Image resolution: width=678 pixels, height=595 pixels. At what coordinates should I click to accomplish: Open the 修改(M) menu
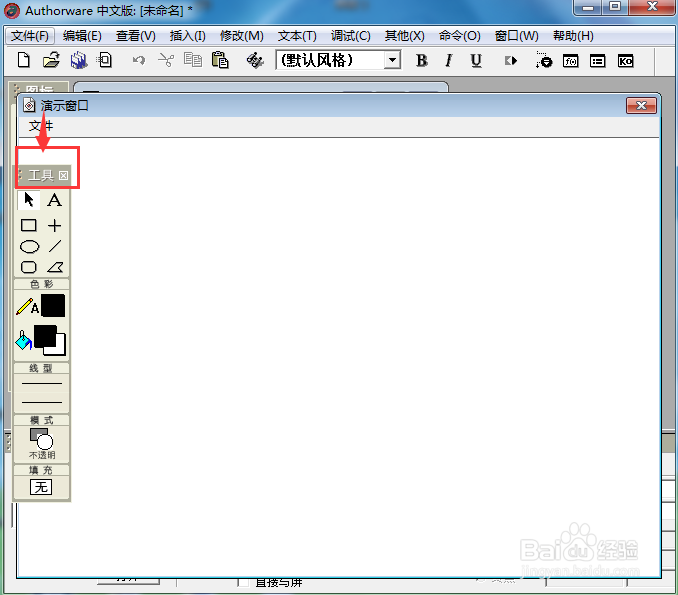coord(242,35)
